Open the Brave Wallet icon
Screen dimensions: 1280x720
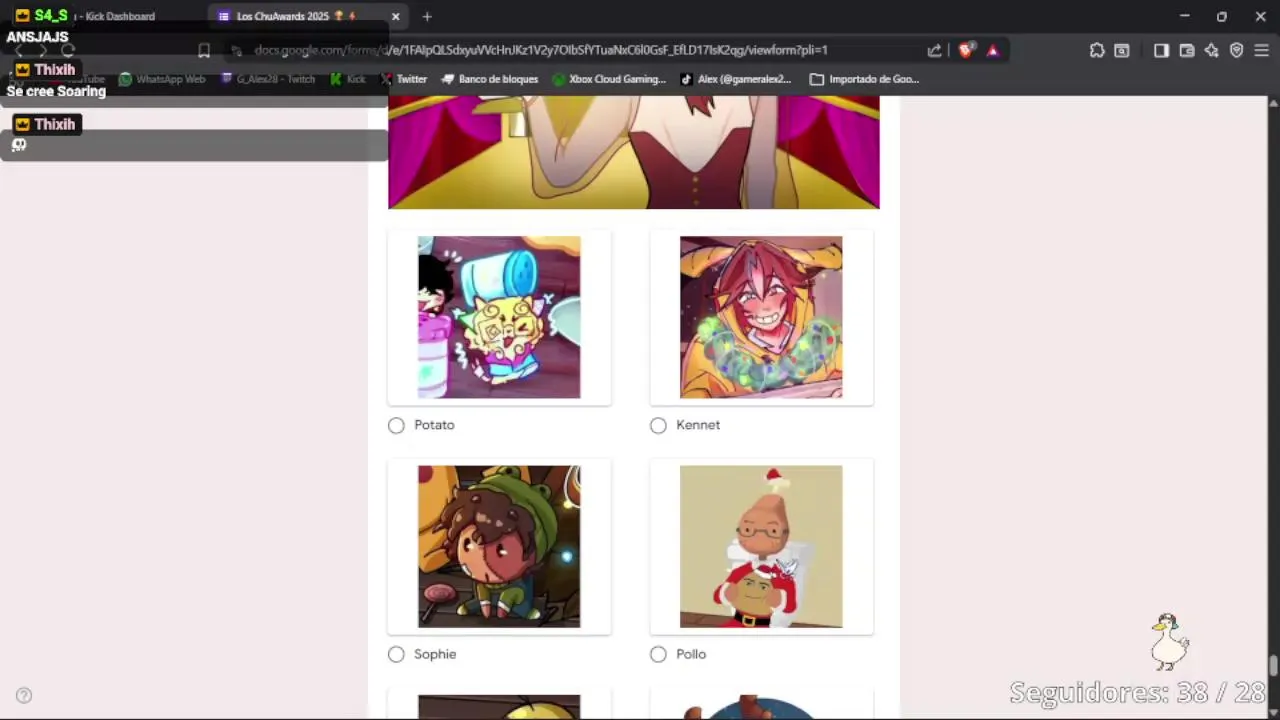tap(1187, 50)
